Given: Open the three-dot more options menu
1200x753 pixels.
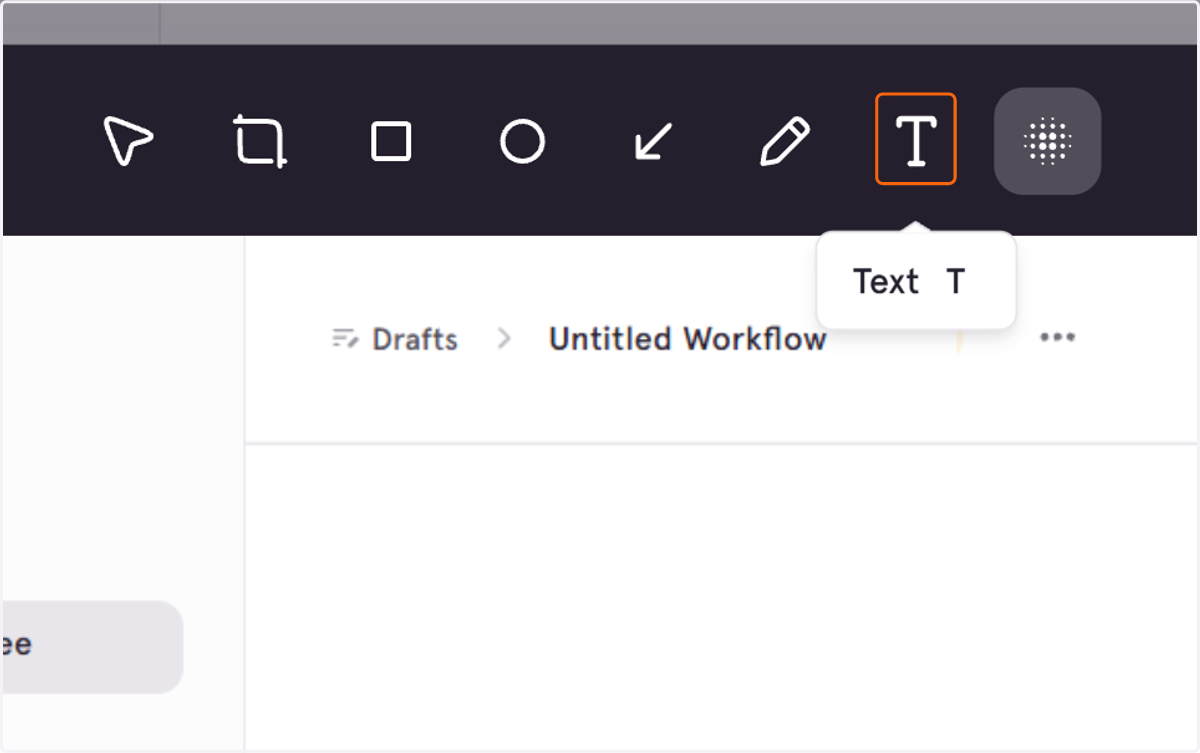Looking at the screenshot, I should point(1057,337).
